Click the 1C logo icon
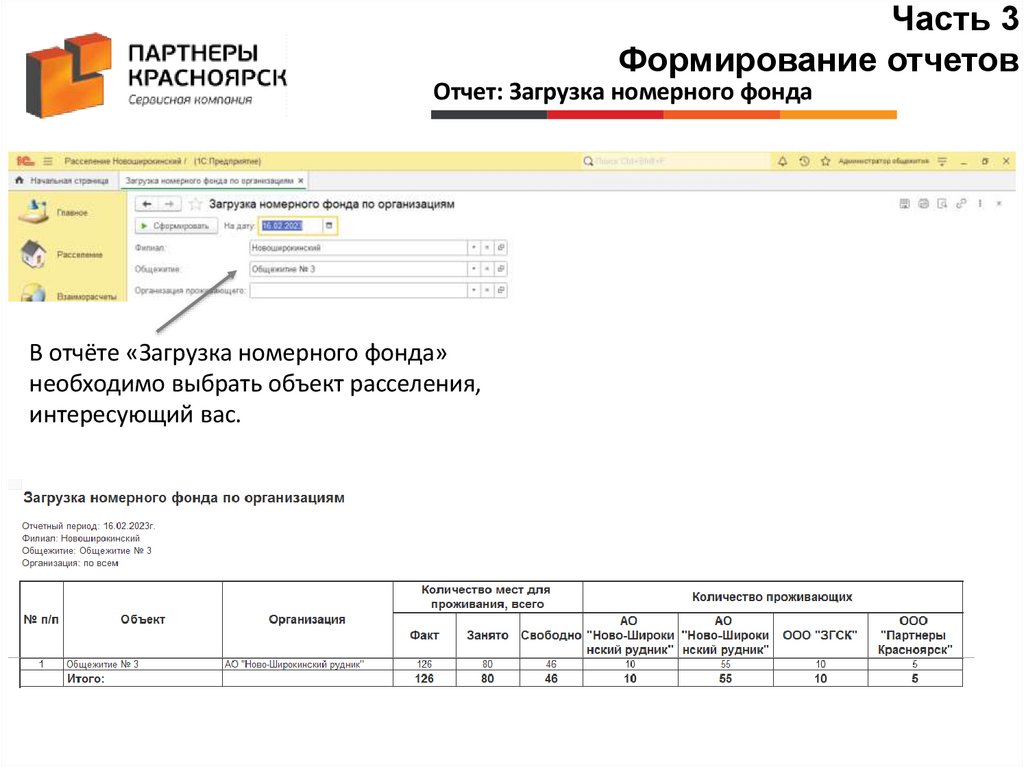Screen dimensions: 1024x767 [x=25, y=161]
